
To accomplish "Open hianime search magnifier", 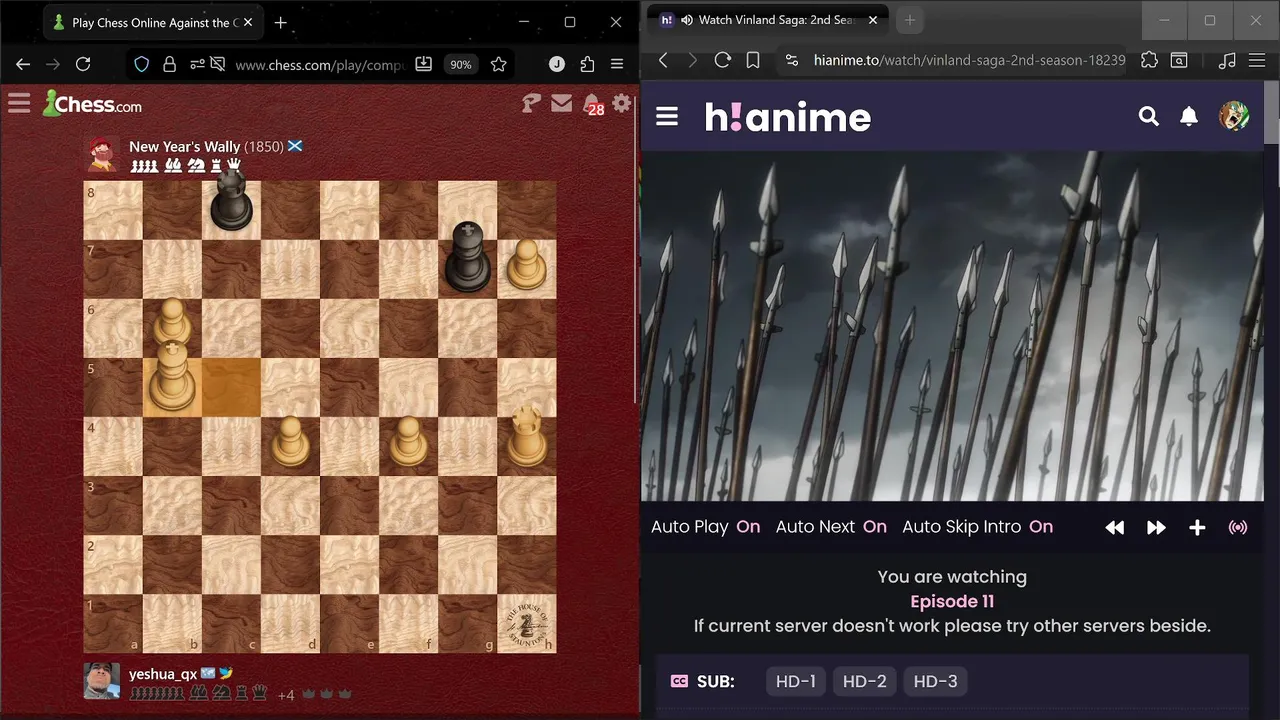I will tap(1148, 117).
